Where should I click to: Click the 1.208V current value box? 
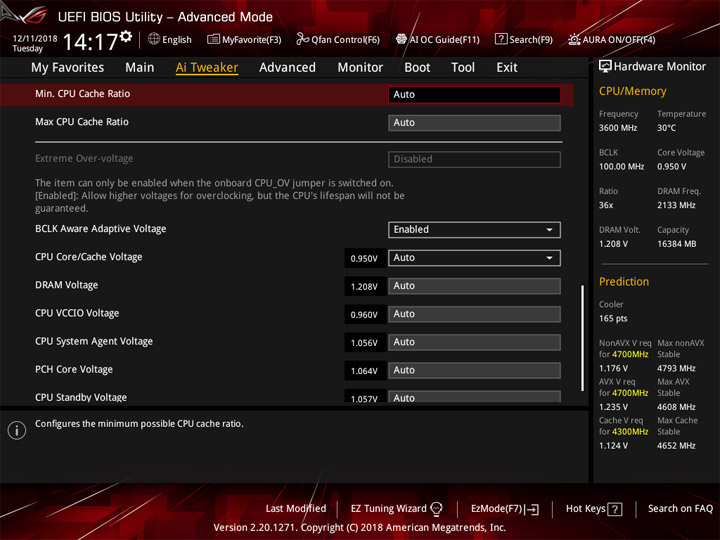365,287
